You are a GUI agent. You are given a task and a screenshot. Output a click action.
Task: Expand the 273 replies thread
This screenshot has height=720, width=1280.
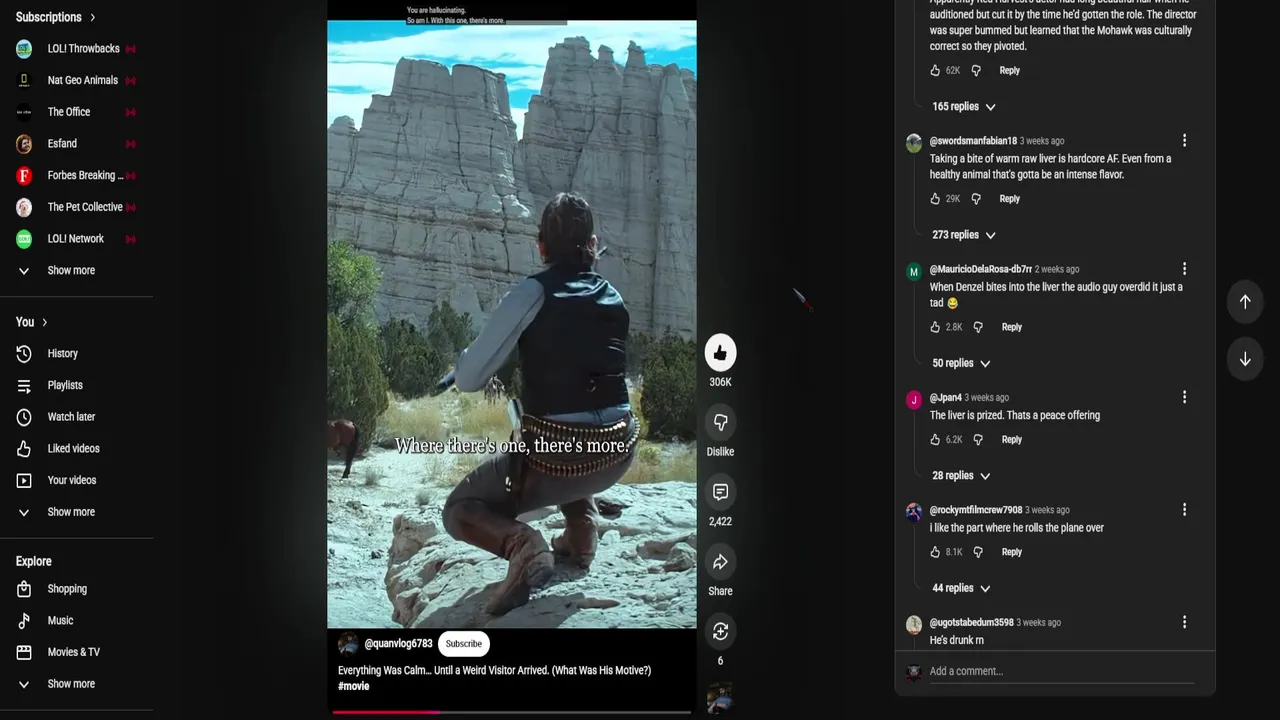coord(964,235)
